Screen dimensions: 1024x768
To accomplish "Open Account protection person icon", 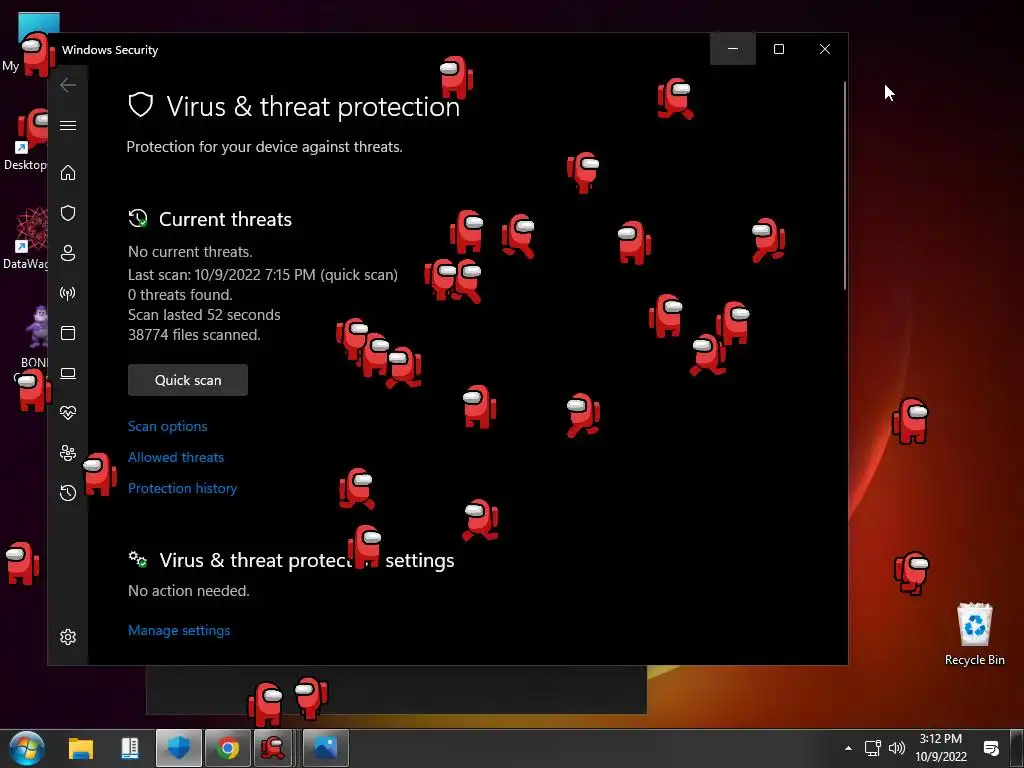I will [68, 253].
